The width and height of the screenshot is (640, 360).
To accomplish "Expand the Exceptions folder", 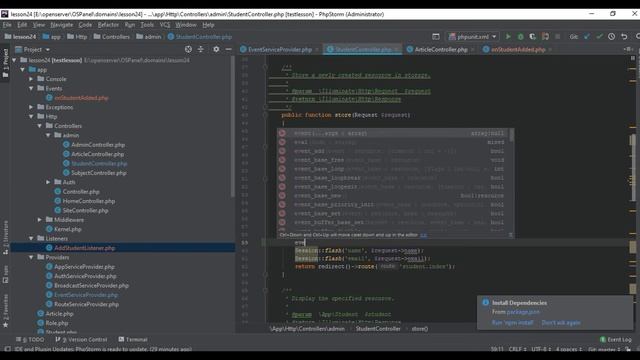I will pos(31,107).
